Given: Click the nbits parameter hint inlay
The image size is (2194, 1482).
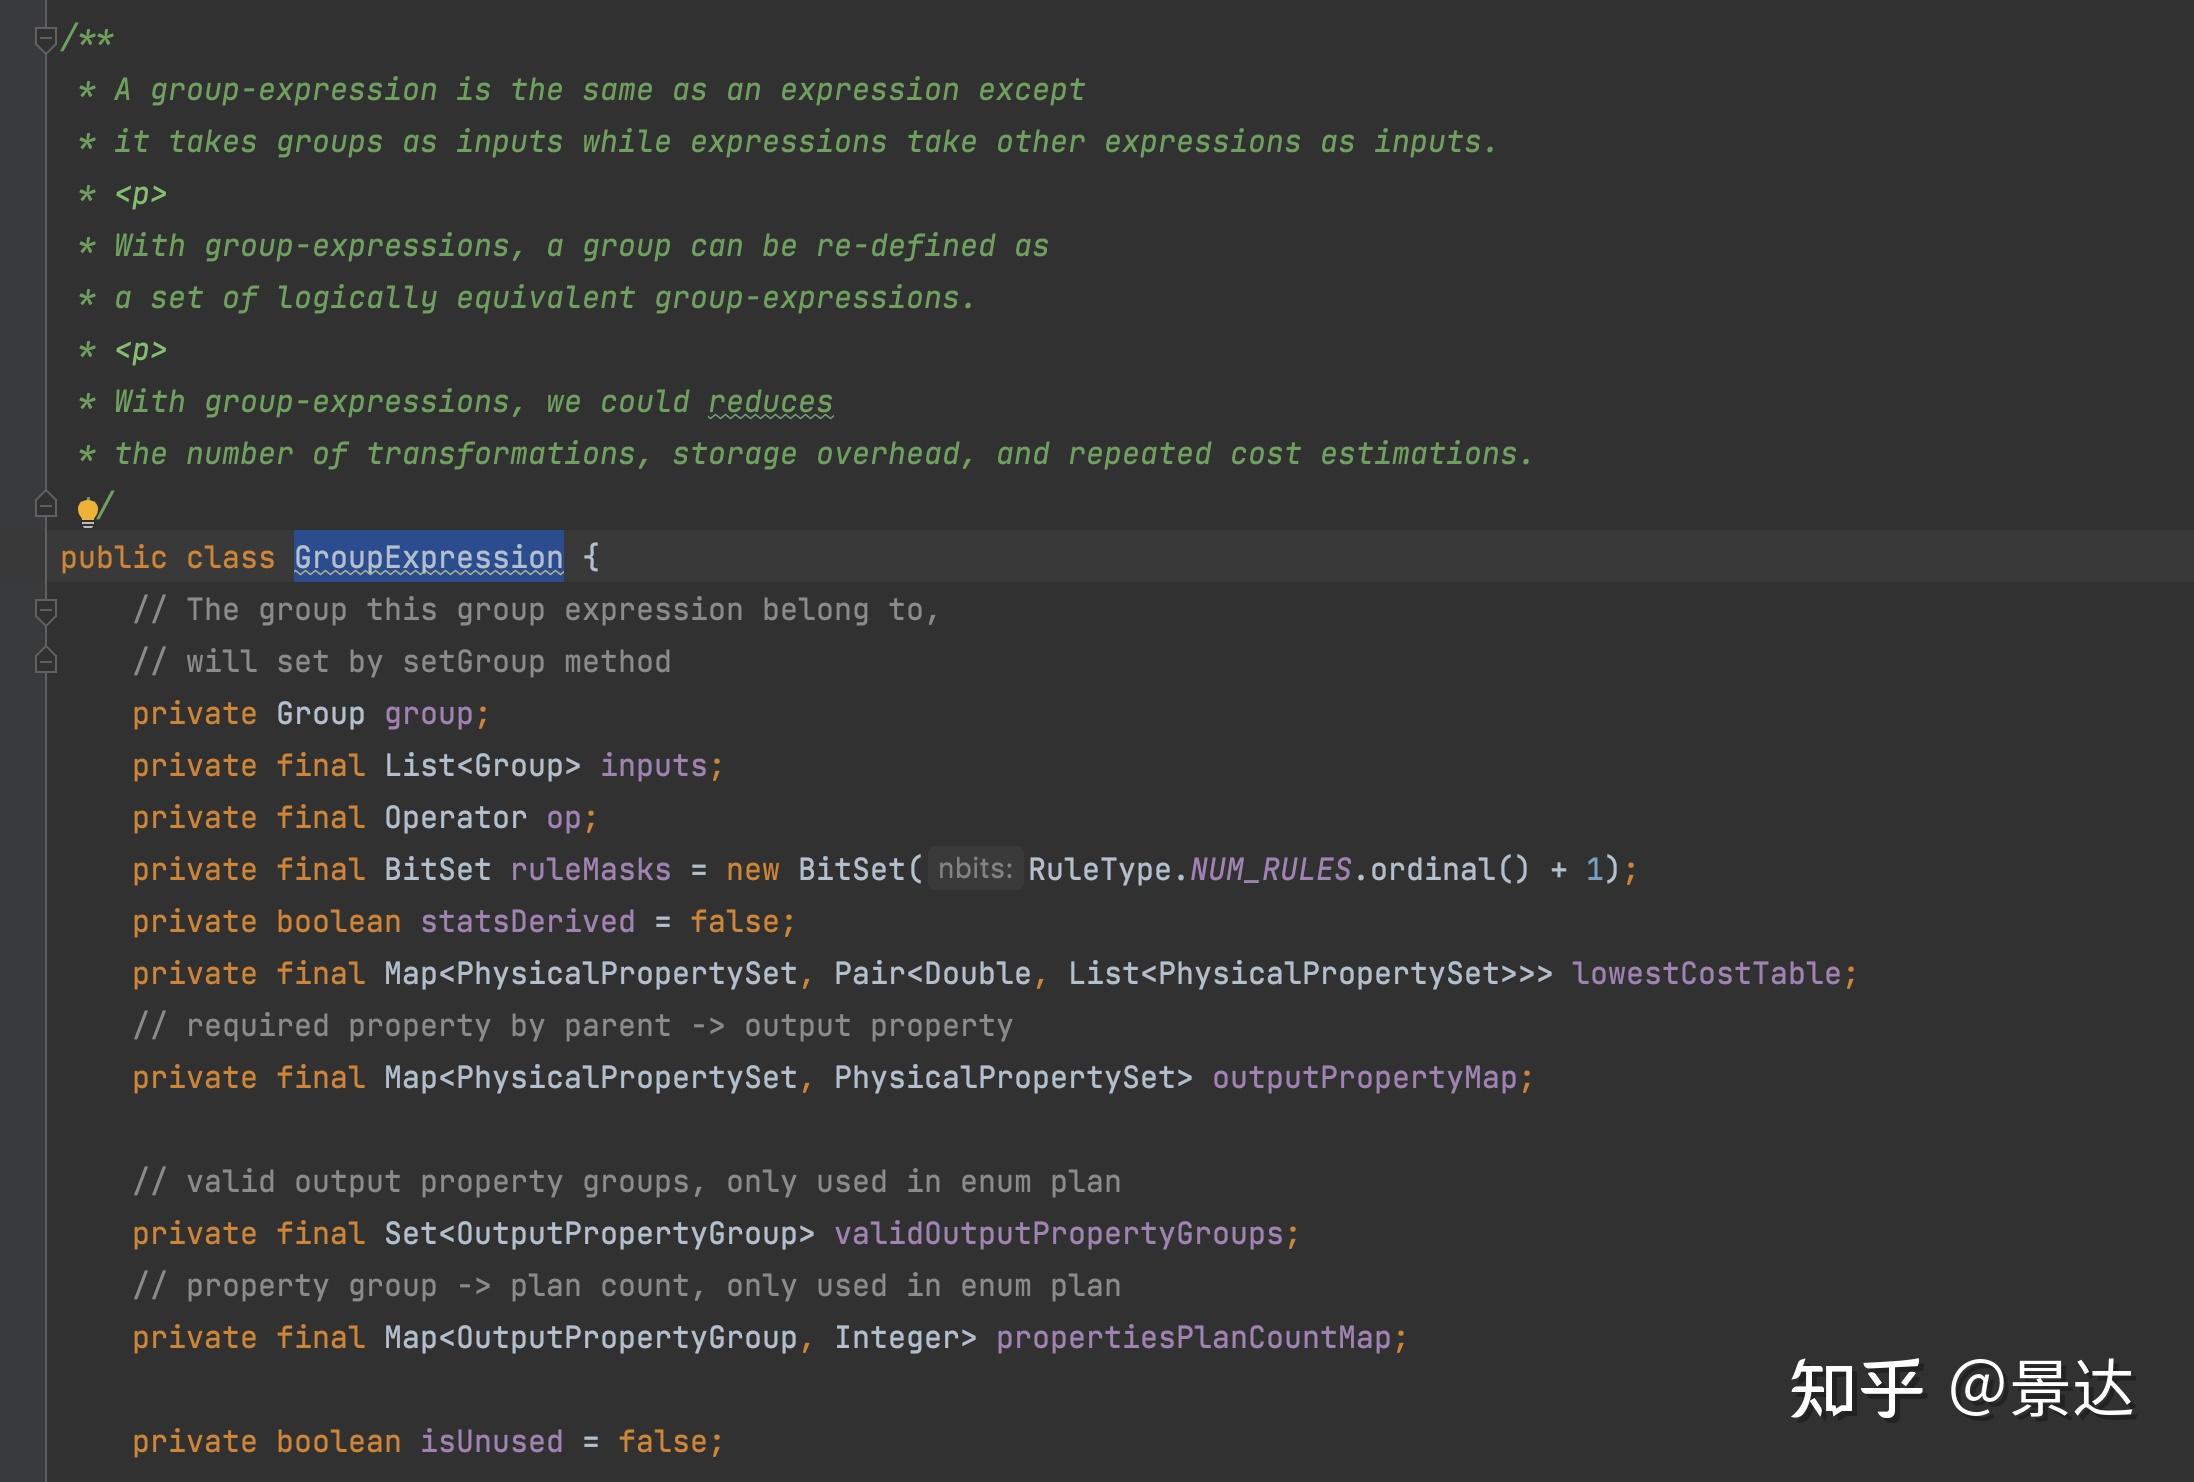Looking at the screenshot, I should pos(975,869).
